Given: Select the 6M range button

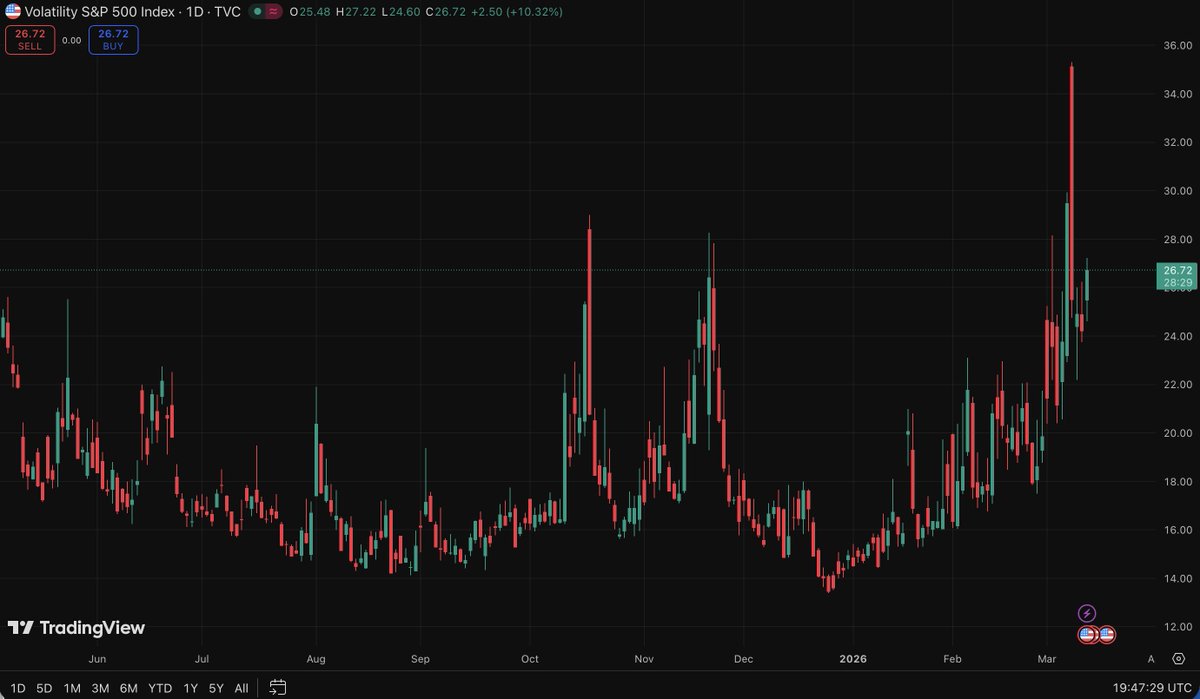Looking at the screenshot, I should (127, 688).
